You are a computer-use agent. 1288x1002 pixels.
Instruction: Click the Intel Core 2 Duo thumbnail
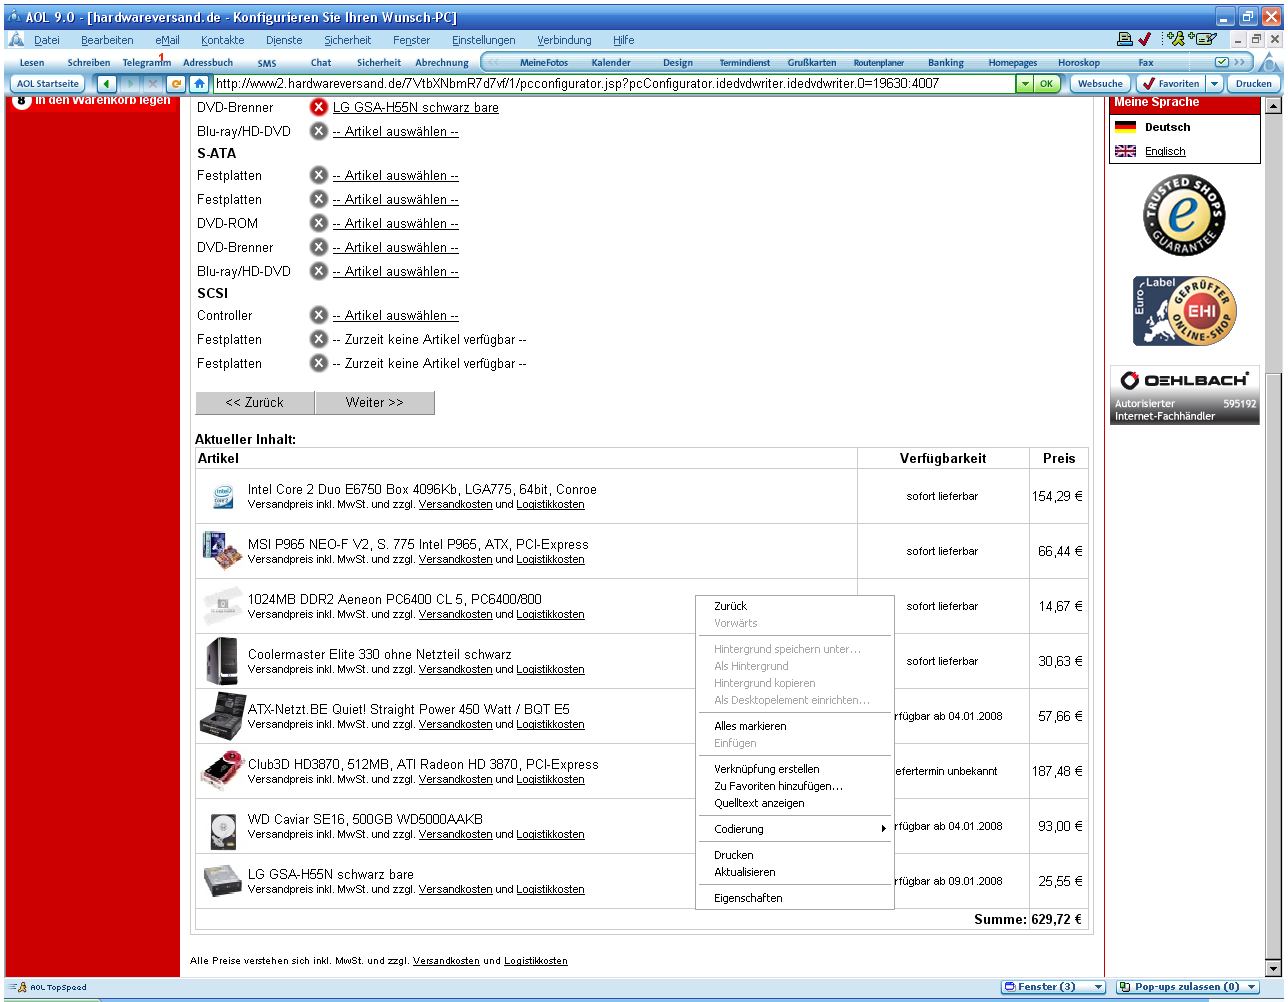pyautogui.click(x=221, y=496)
